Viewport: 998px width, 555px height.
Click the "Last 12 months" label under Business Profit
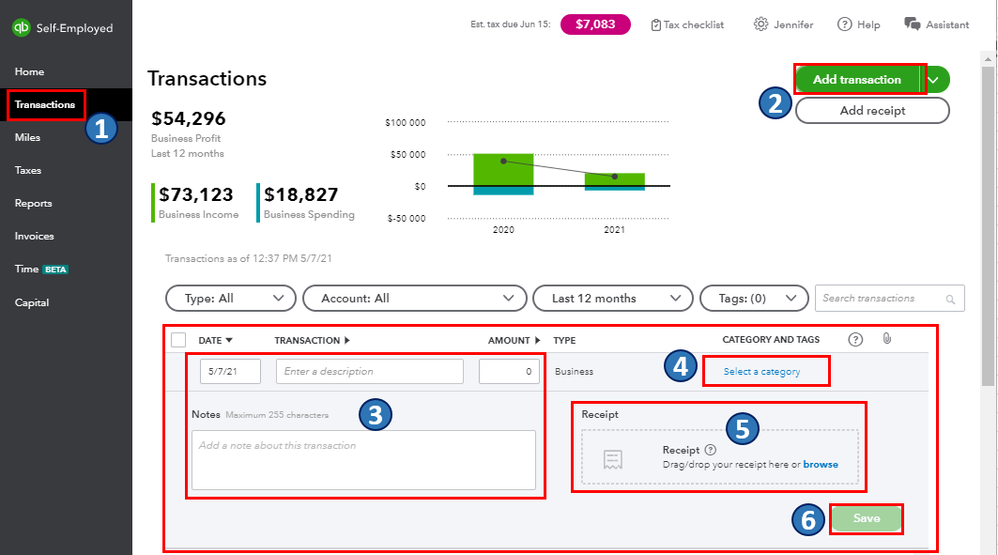pos(187,153)
